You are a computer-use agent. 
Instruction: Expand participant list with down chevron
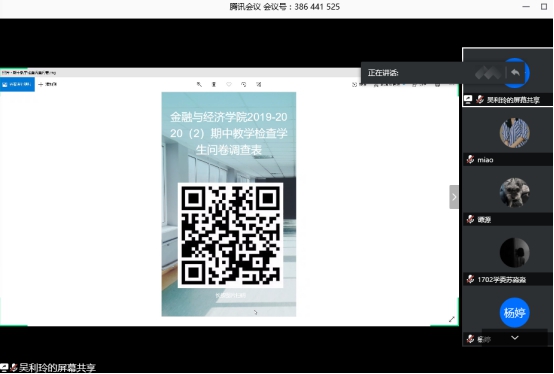coord(515,338)
